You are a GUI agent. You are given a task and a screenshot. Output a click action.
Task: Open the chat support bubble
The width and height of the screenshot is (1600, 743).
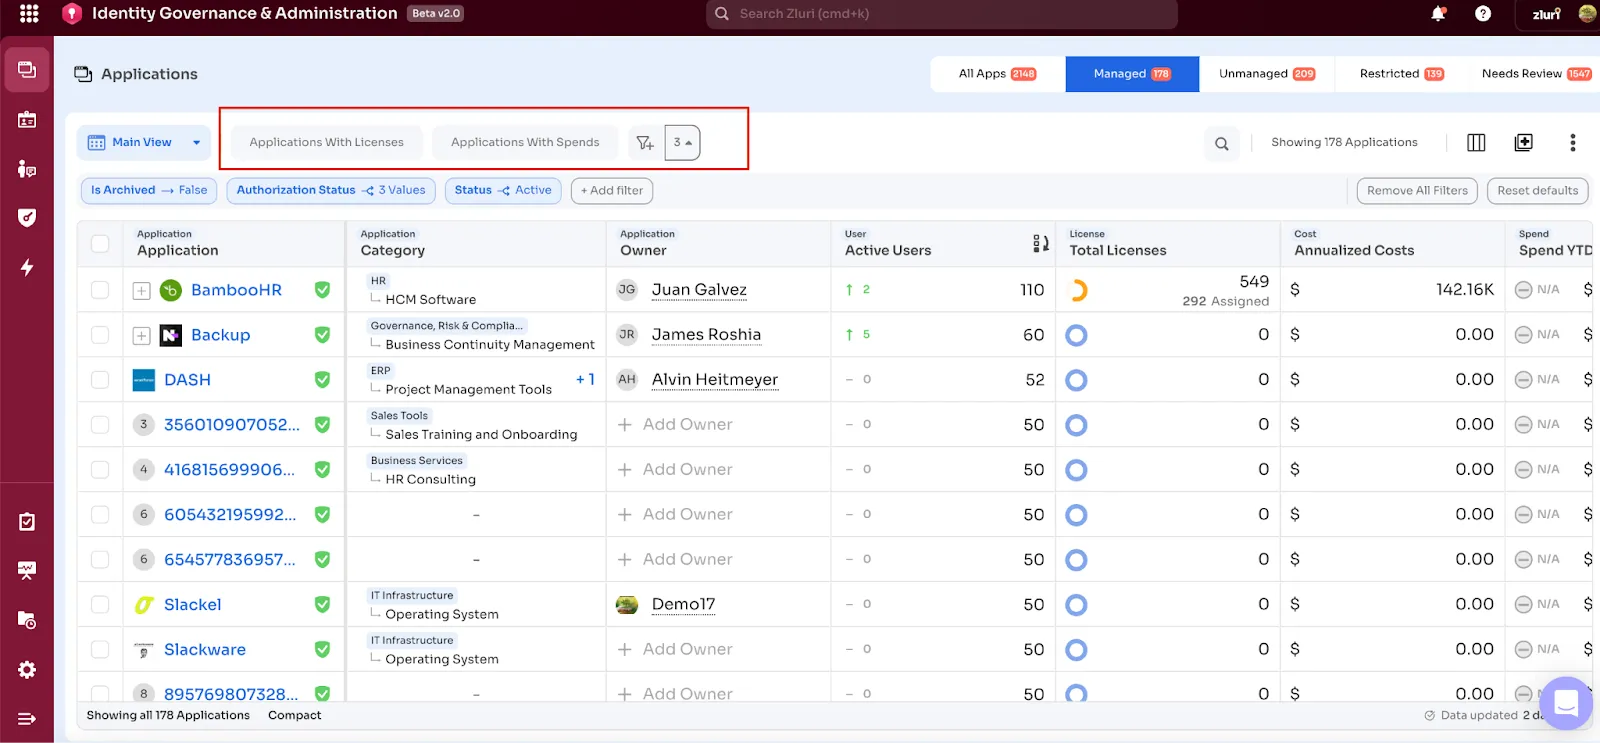[1566, 703]
